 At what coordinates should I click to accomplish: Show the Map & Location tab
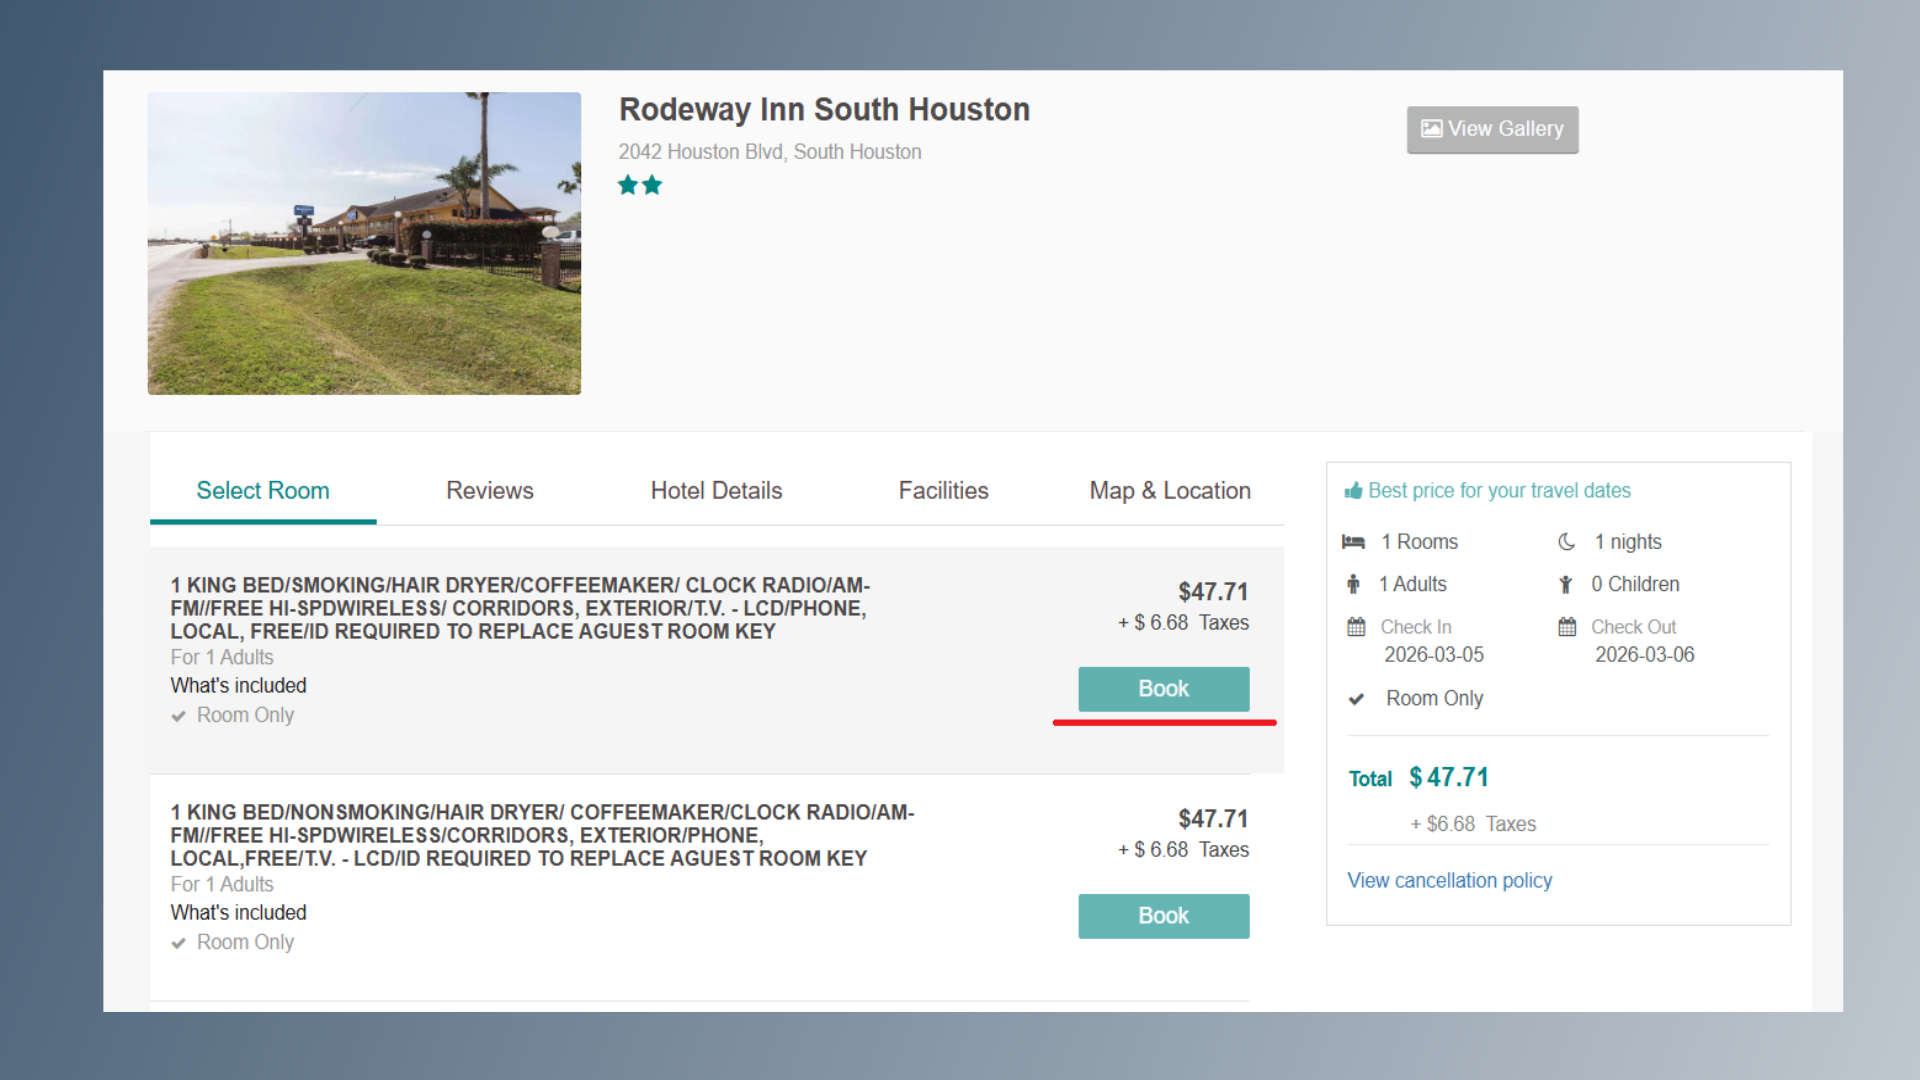(1169, 491)
